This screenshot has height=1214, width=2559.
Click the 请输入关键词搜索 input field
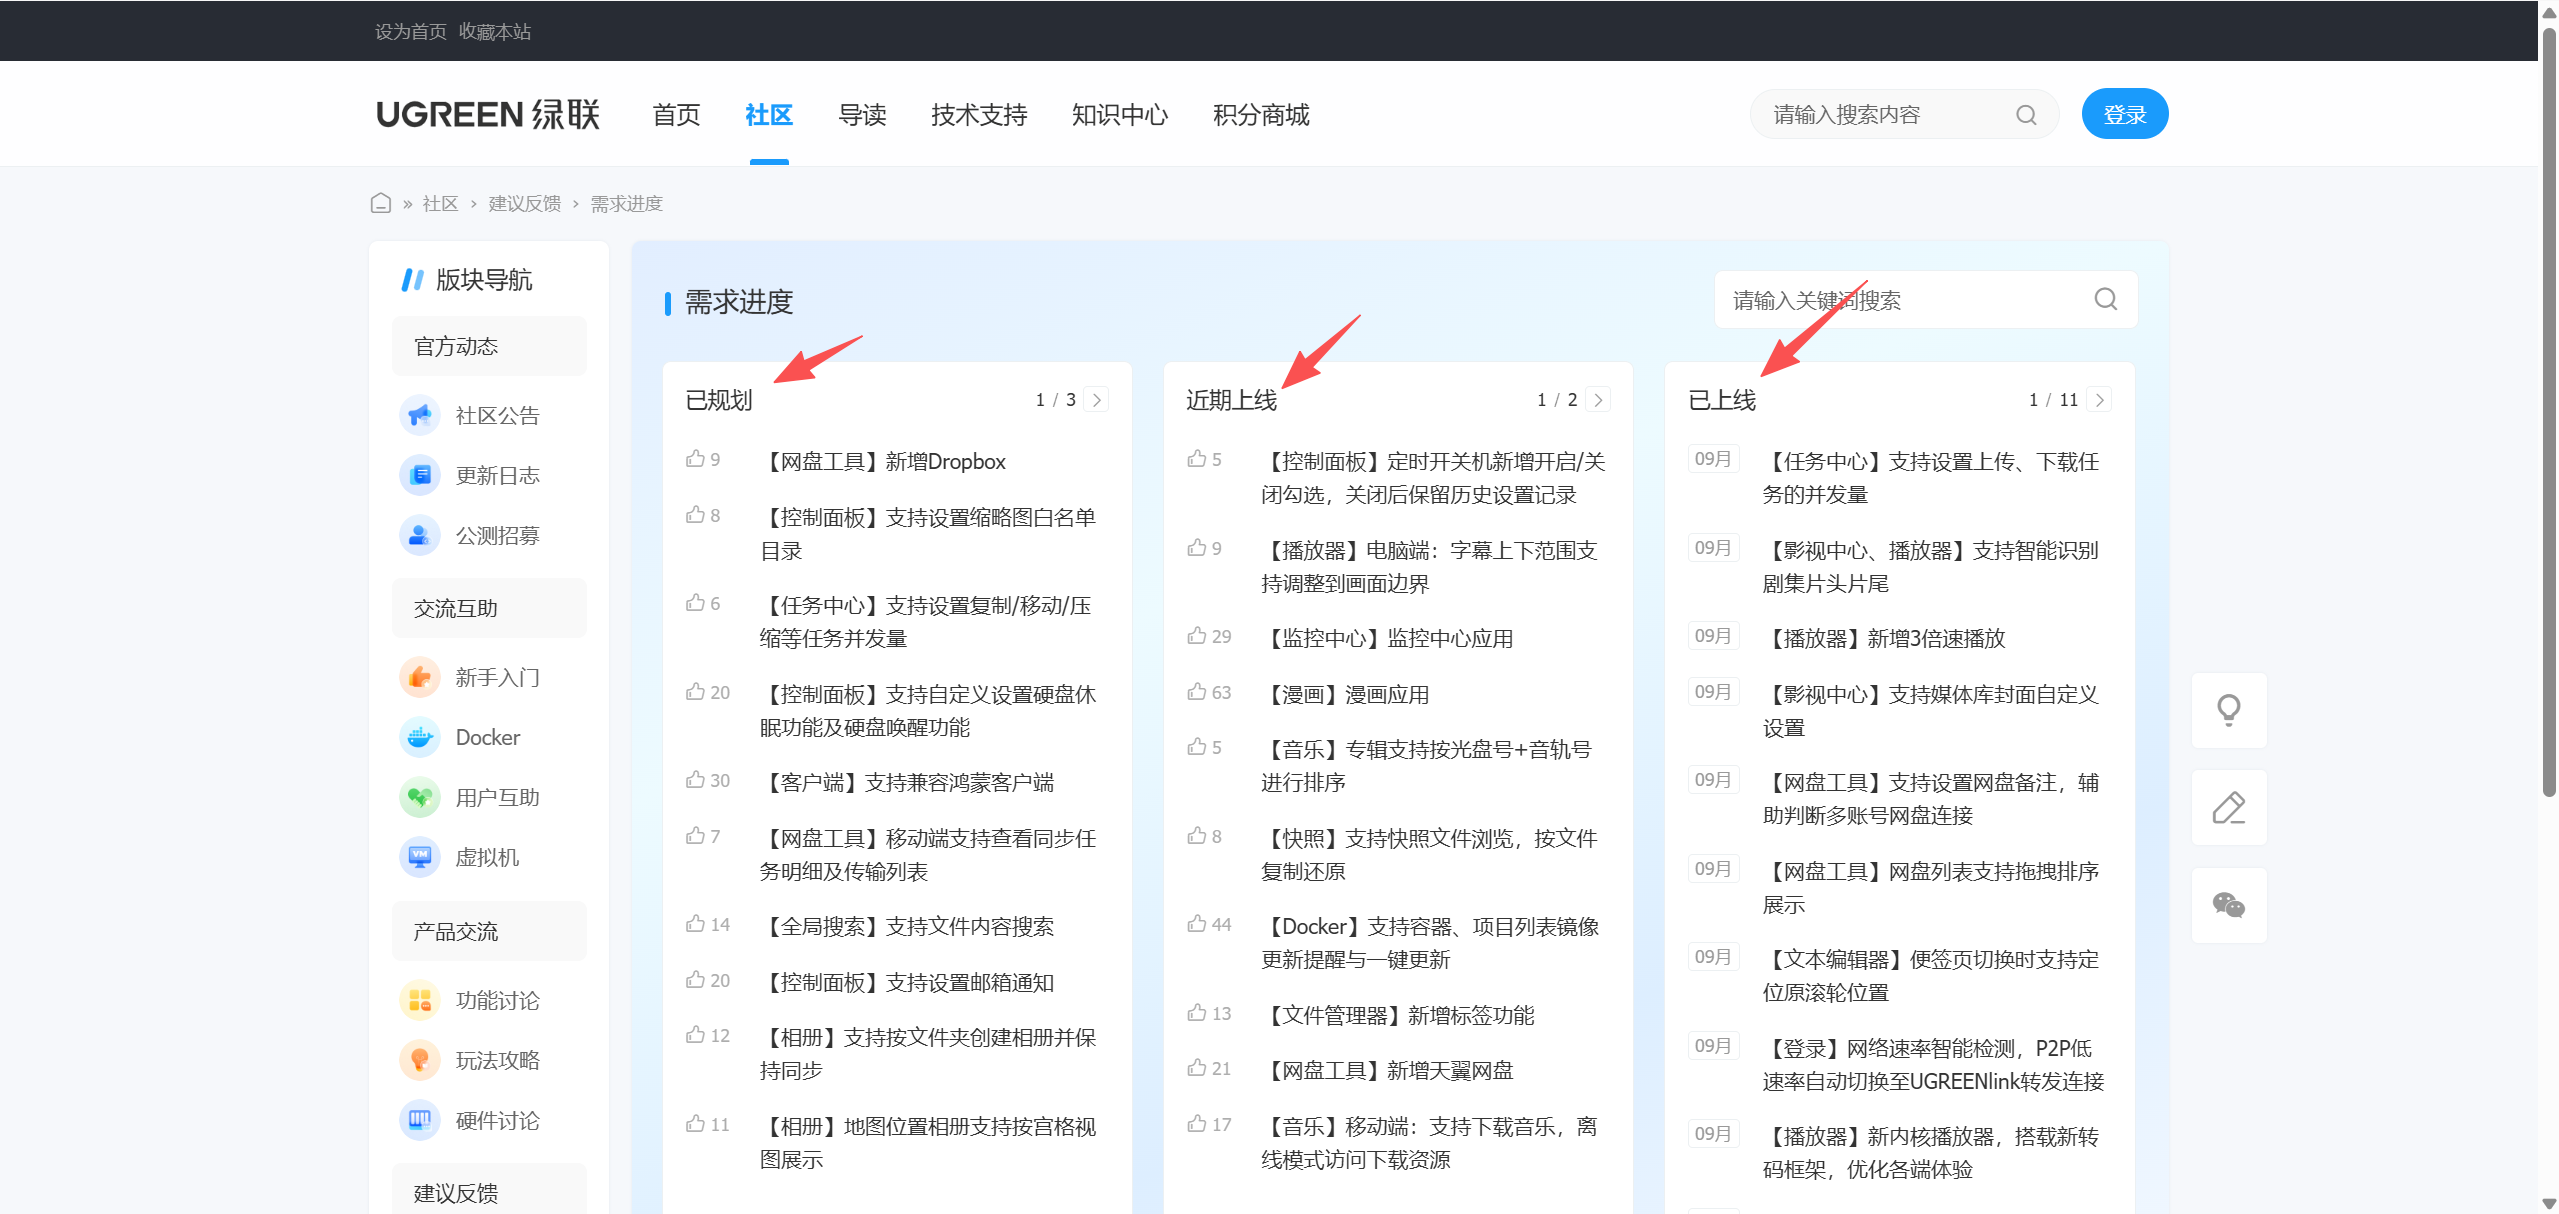[x=1900, y=300]
